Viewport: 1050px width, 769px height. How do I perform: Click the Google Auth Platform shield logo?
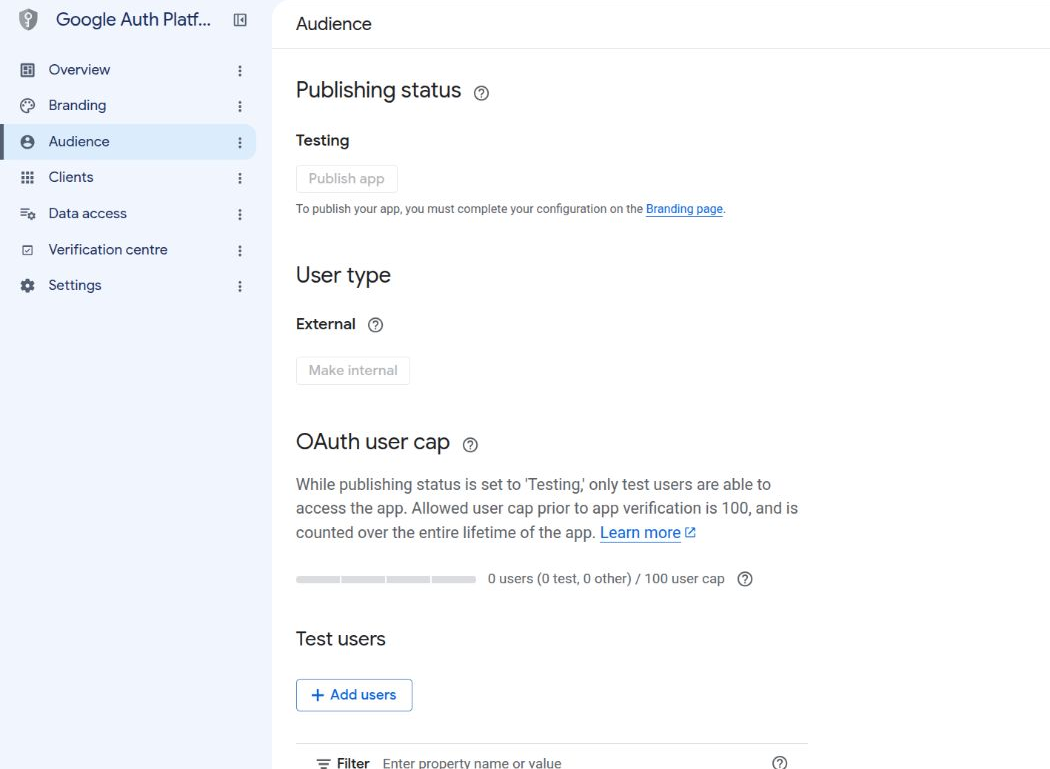point(27,20)
